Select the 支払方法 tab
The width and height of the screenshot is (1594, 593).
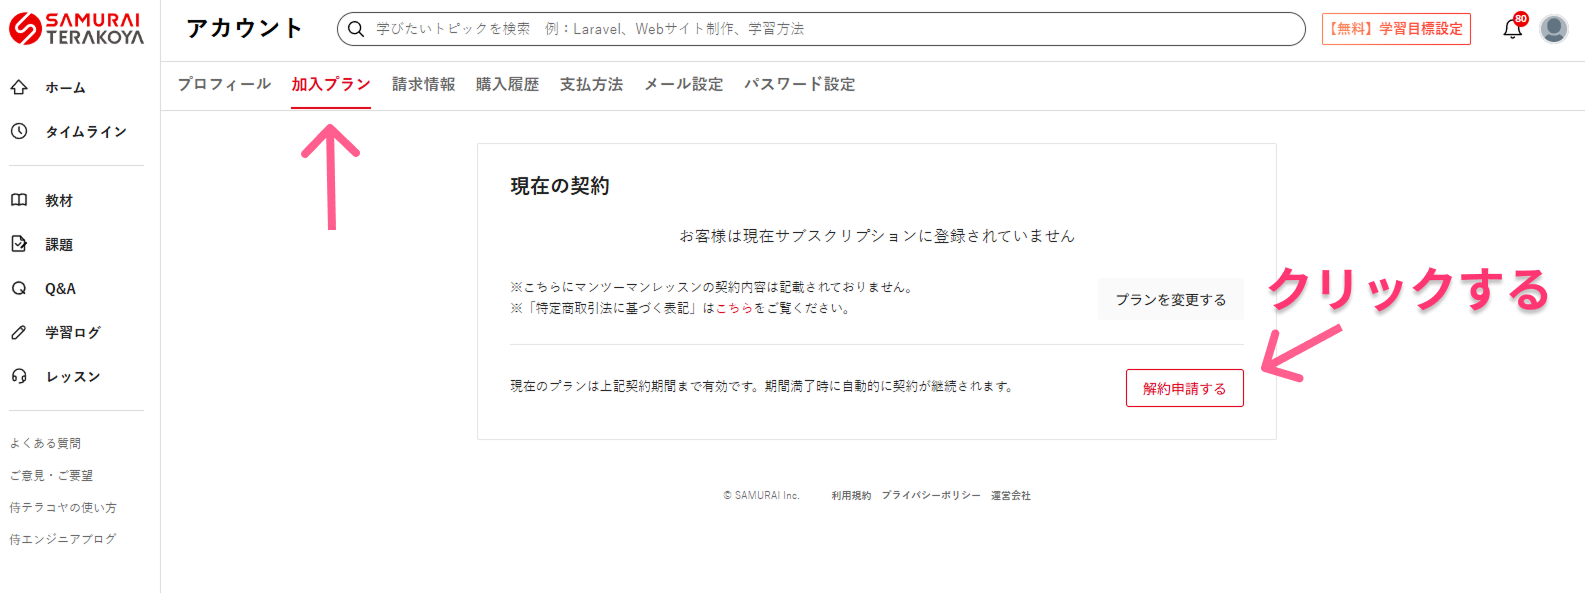[591, 84]
